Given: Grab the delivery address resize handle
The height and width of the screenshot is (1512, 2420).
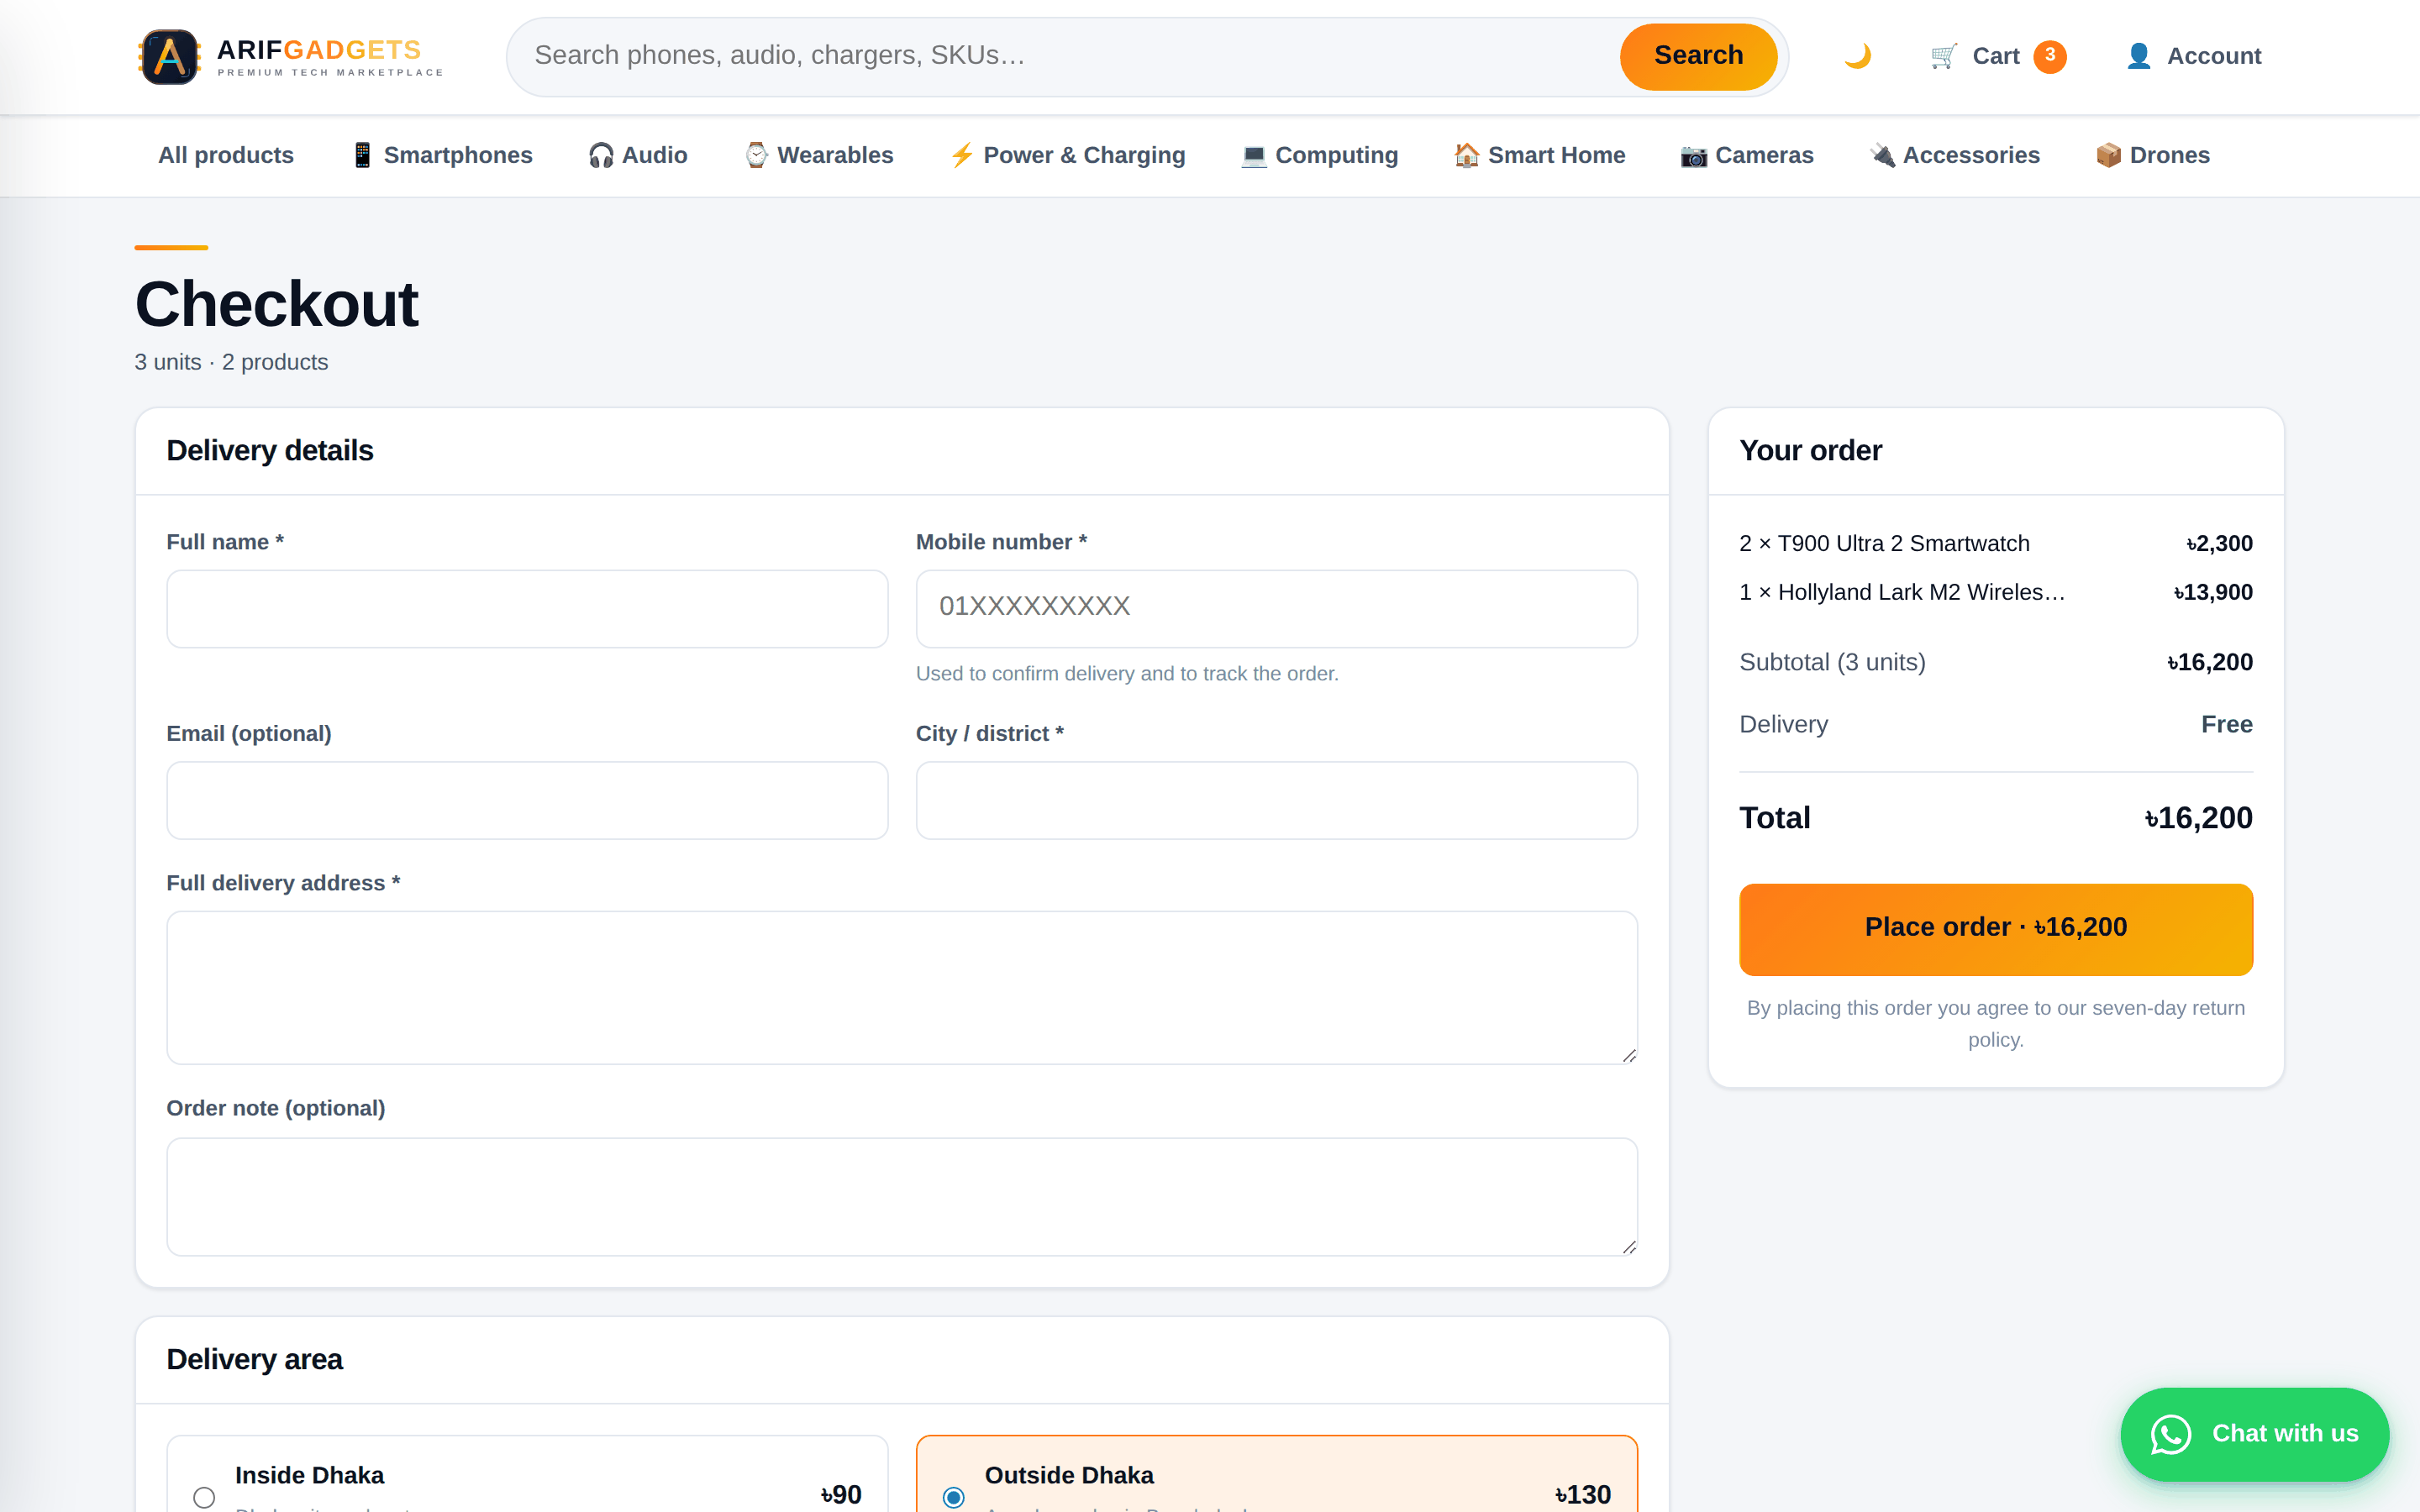Looking at the screenshot, I should pos(1629,1056).
